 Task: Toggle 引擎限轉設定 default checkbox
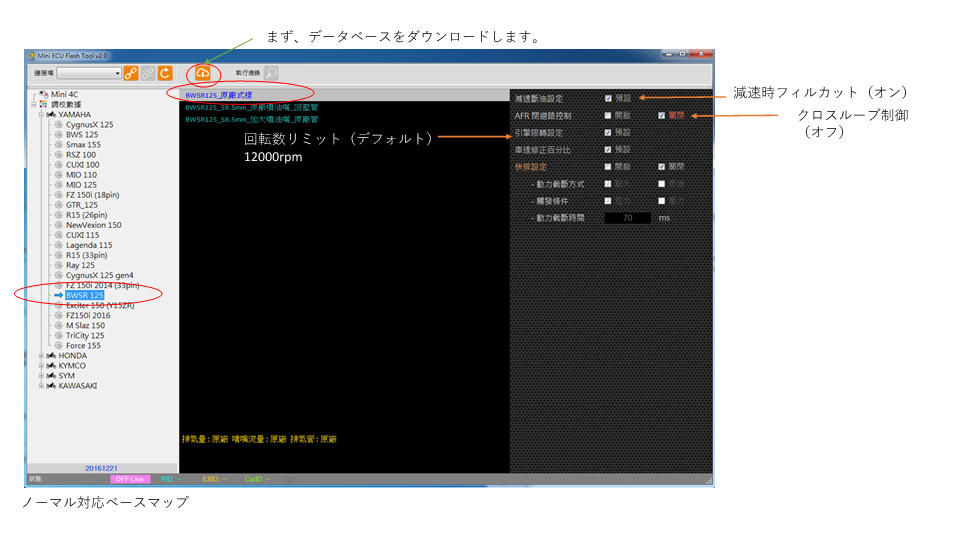(x=608, y=132)
